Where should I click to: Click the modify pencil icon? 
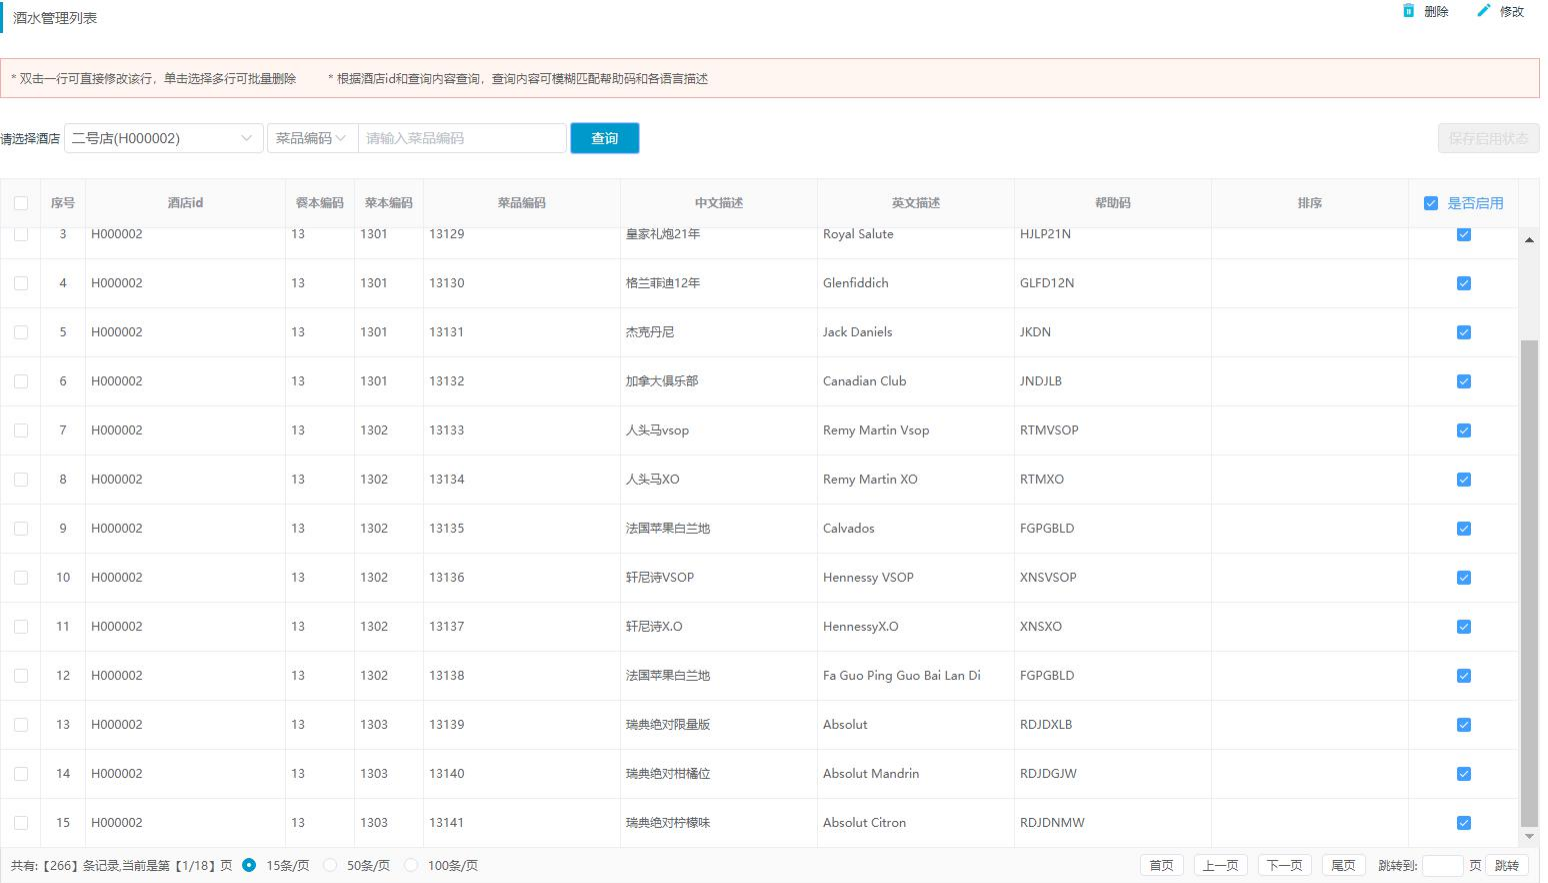pos(1484,11)
